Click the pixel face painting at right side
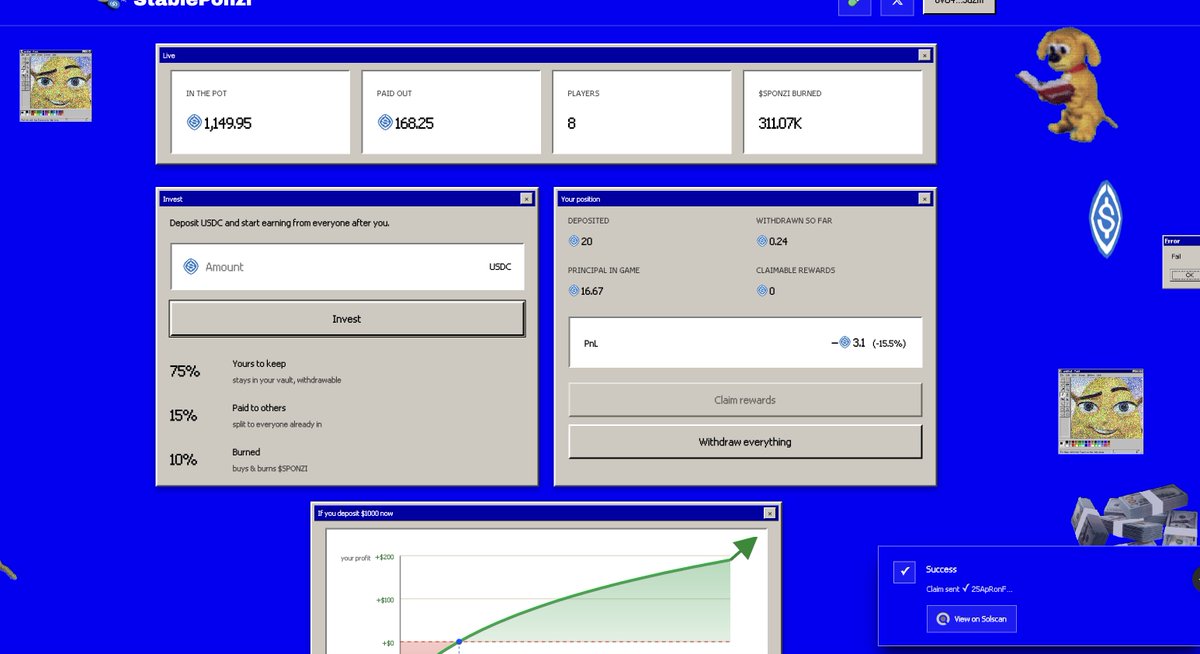 point(1100,409)
